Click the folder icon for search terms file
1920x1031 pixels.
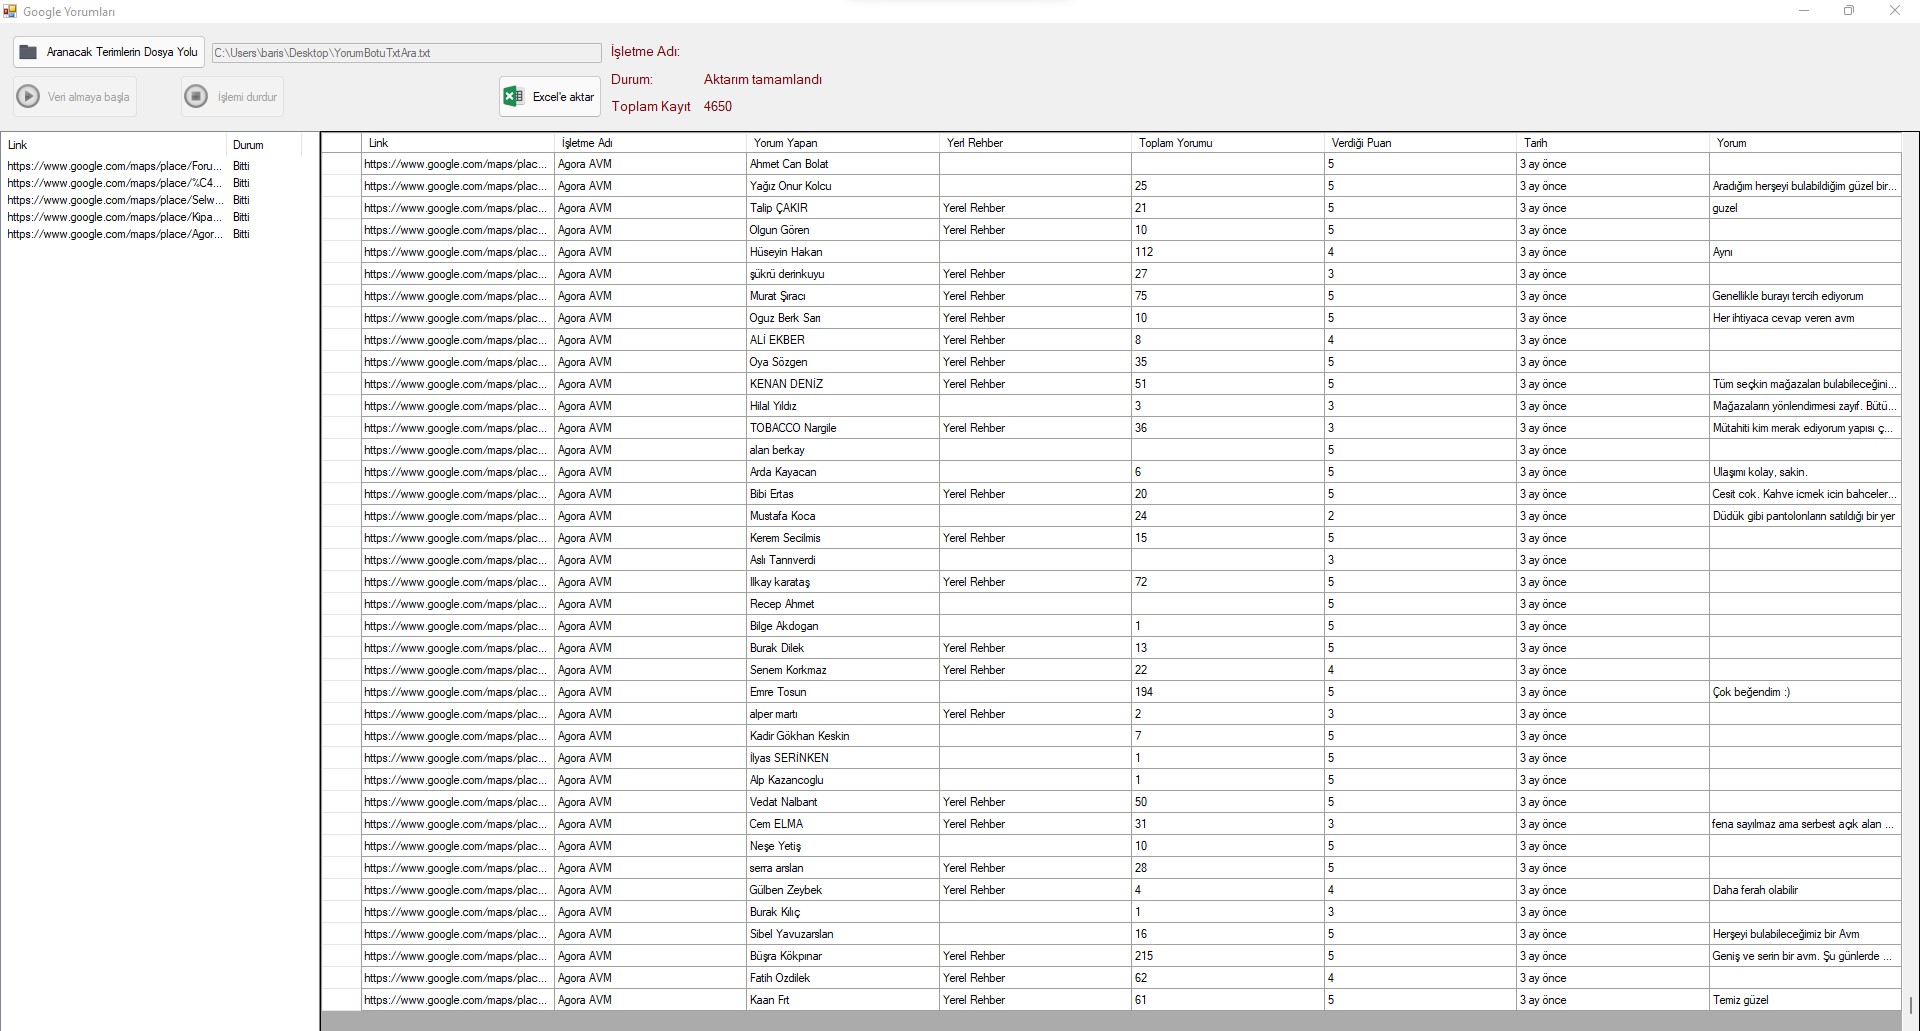pos(28,52)
